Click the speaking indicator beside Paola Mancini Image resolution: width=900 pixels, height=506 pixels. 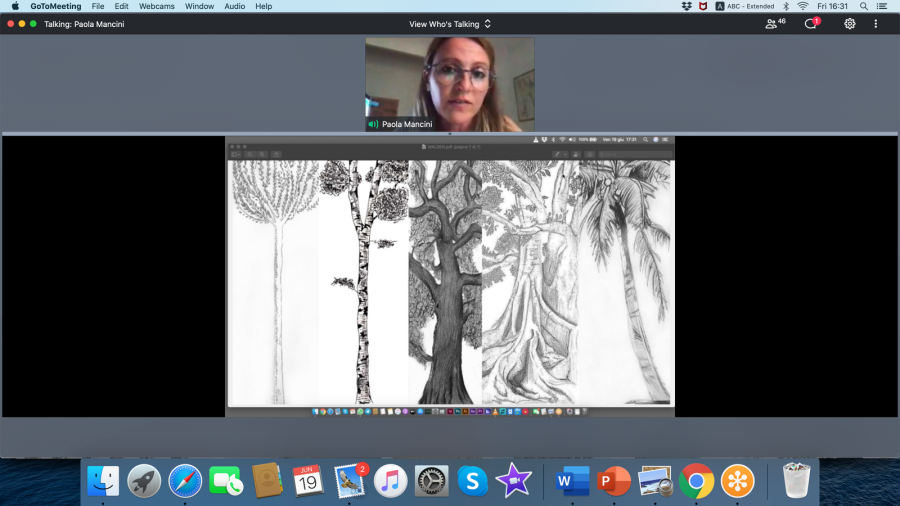[373, 124]
